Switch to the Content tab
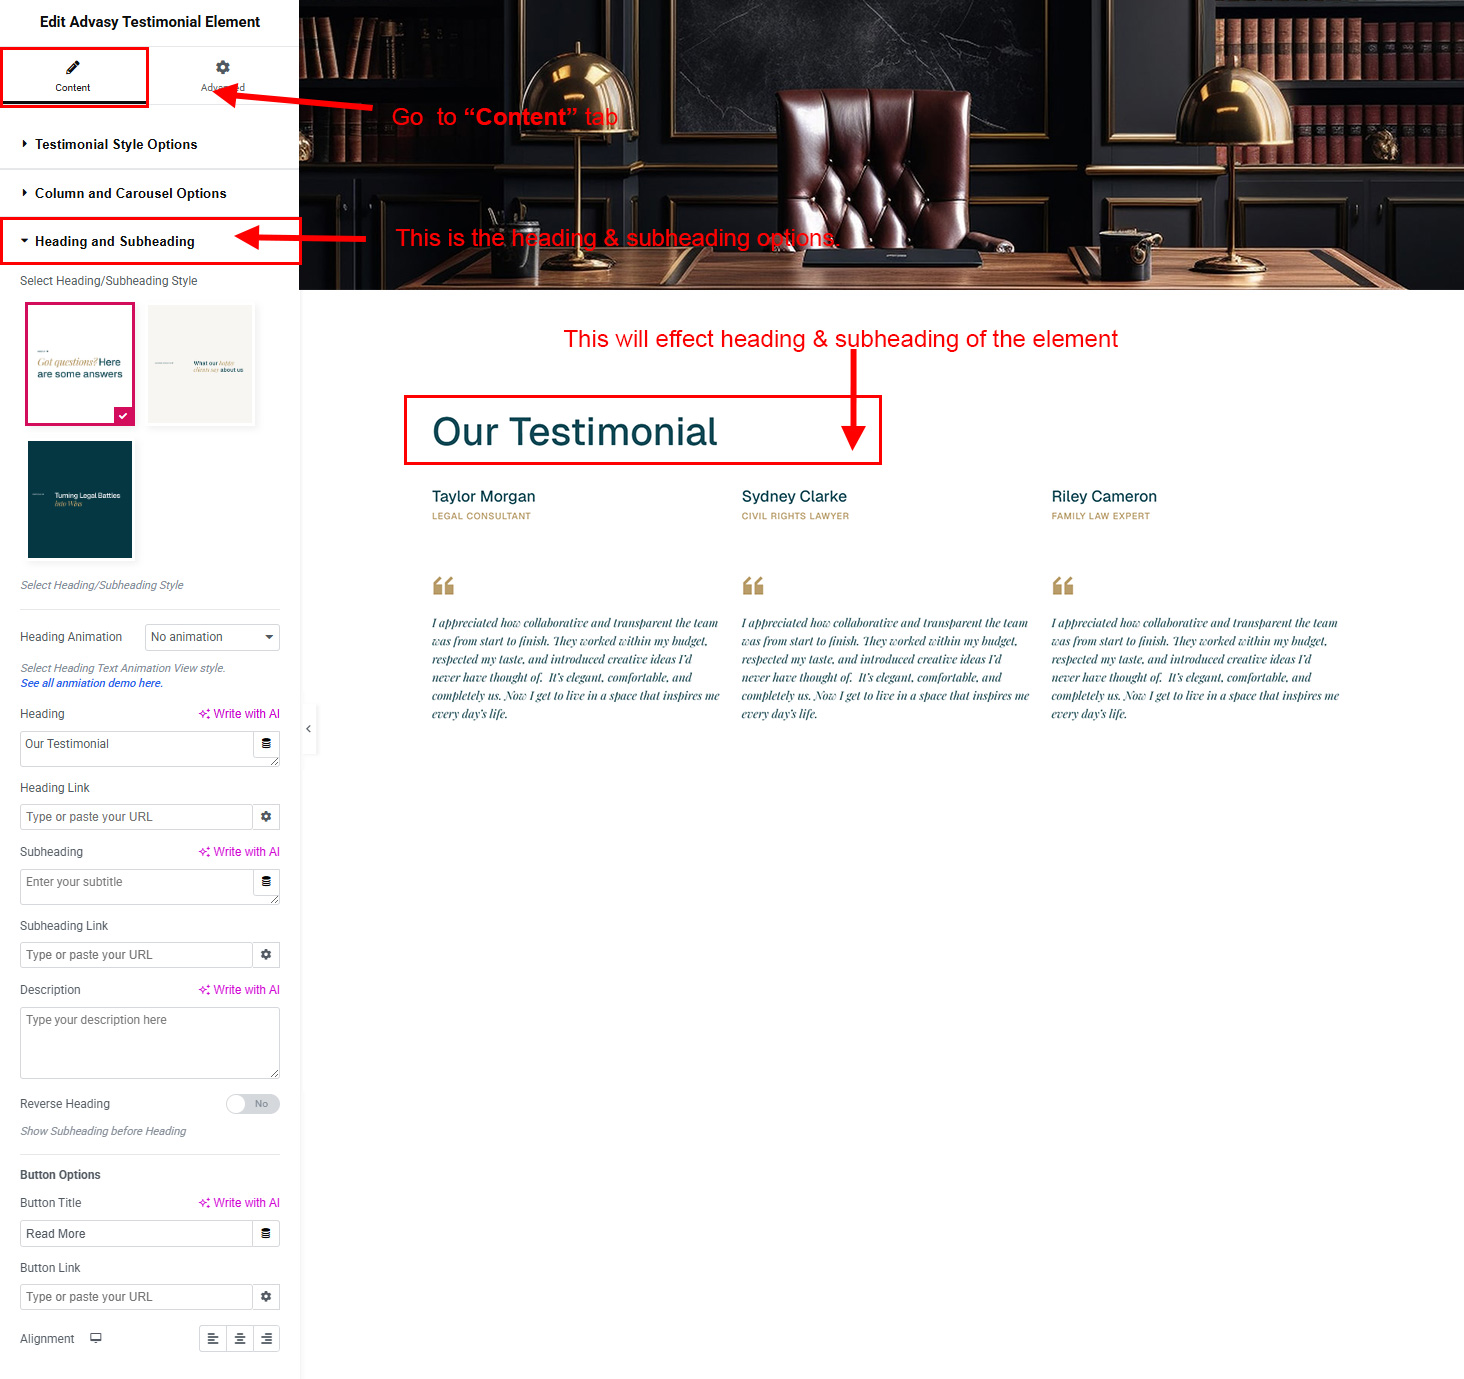Image resolution: width=1464 pixels, height=1379 pixels. click(x=73, y=76)
